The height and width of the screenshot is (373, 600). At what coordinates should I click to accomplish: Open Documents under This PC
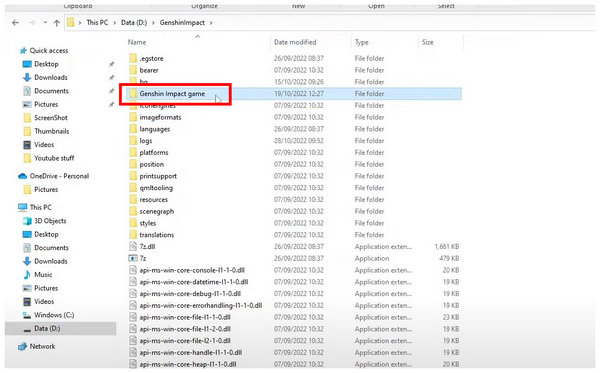(x=46, y=248)
